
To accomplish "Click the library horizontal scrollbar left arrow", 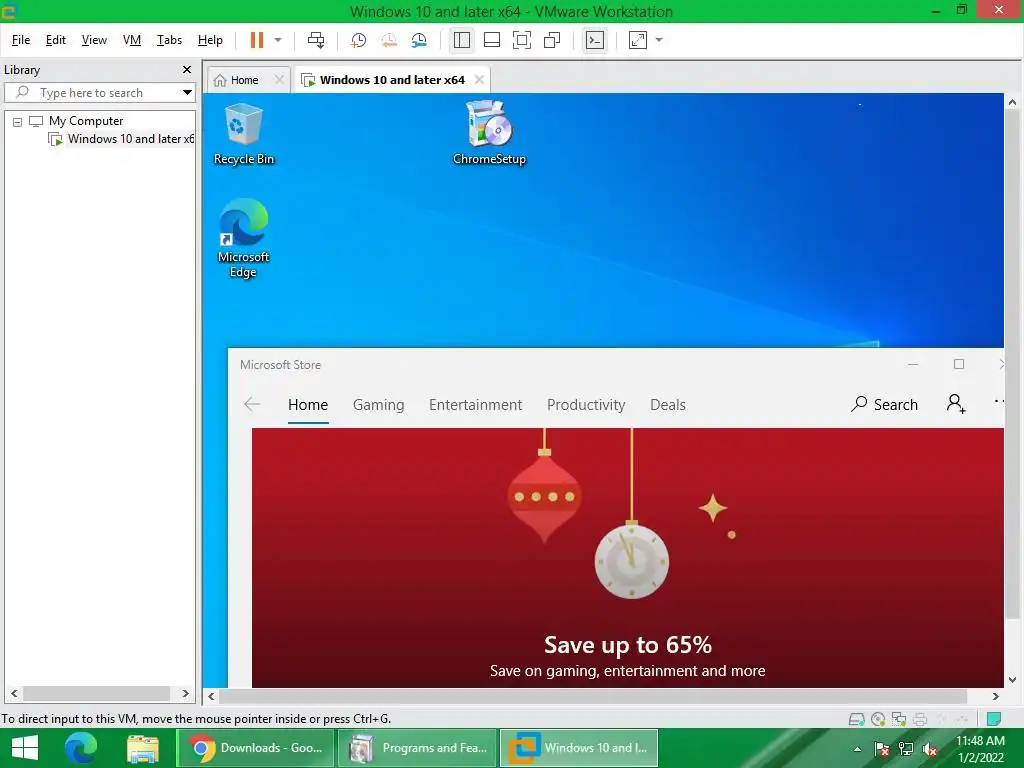I will point(14,694).
